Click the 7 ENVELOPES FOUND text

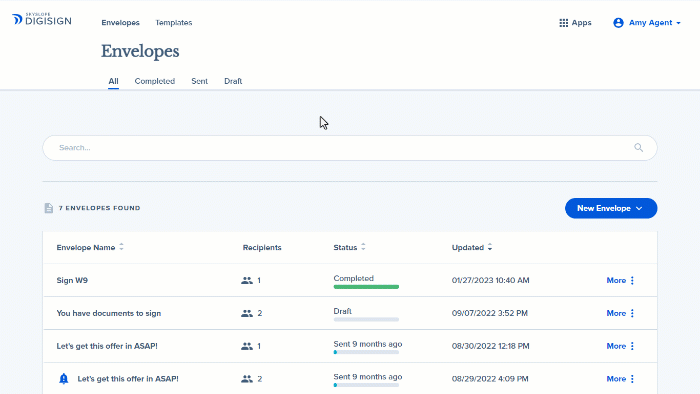point(100,208)
